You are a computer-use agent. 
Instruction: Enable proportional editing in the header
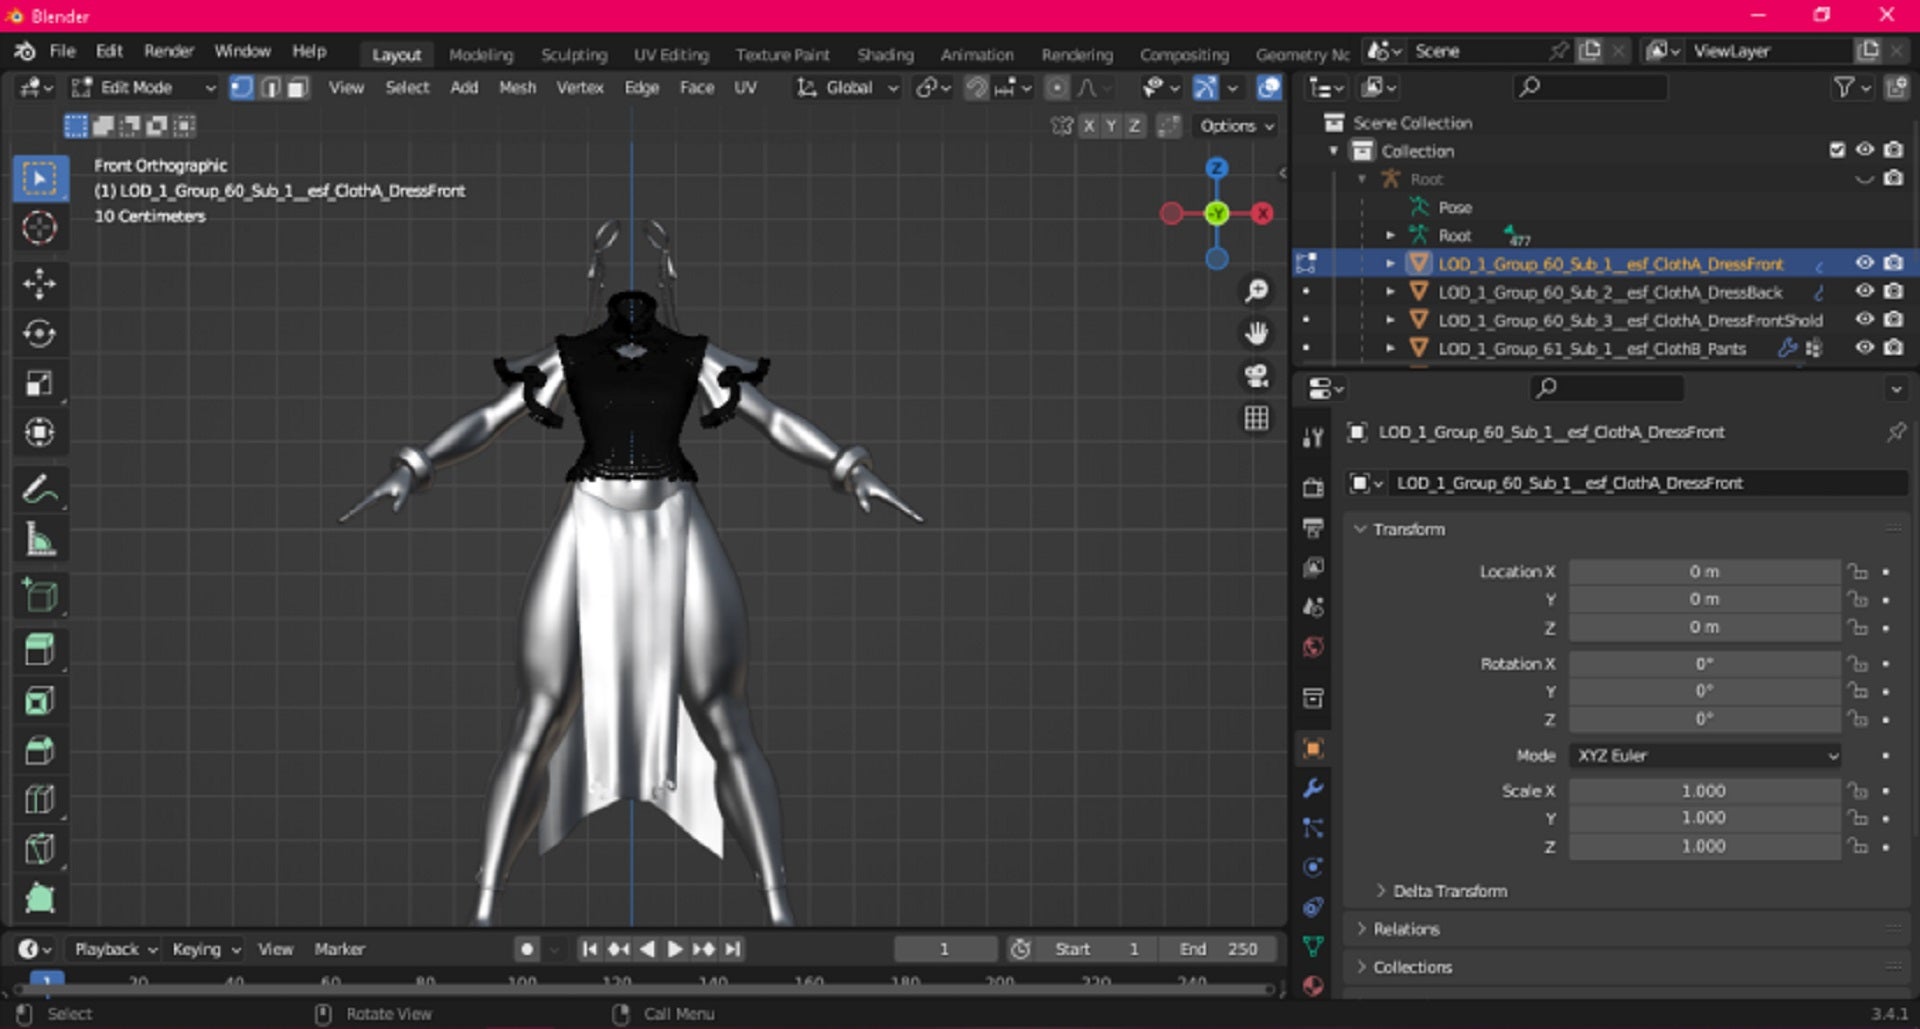tap(1058, 88)
